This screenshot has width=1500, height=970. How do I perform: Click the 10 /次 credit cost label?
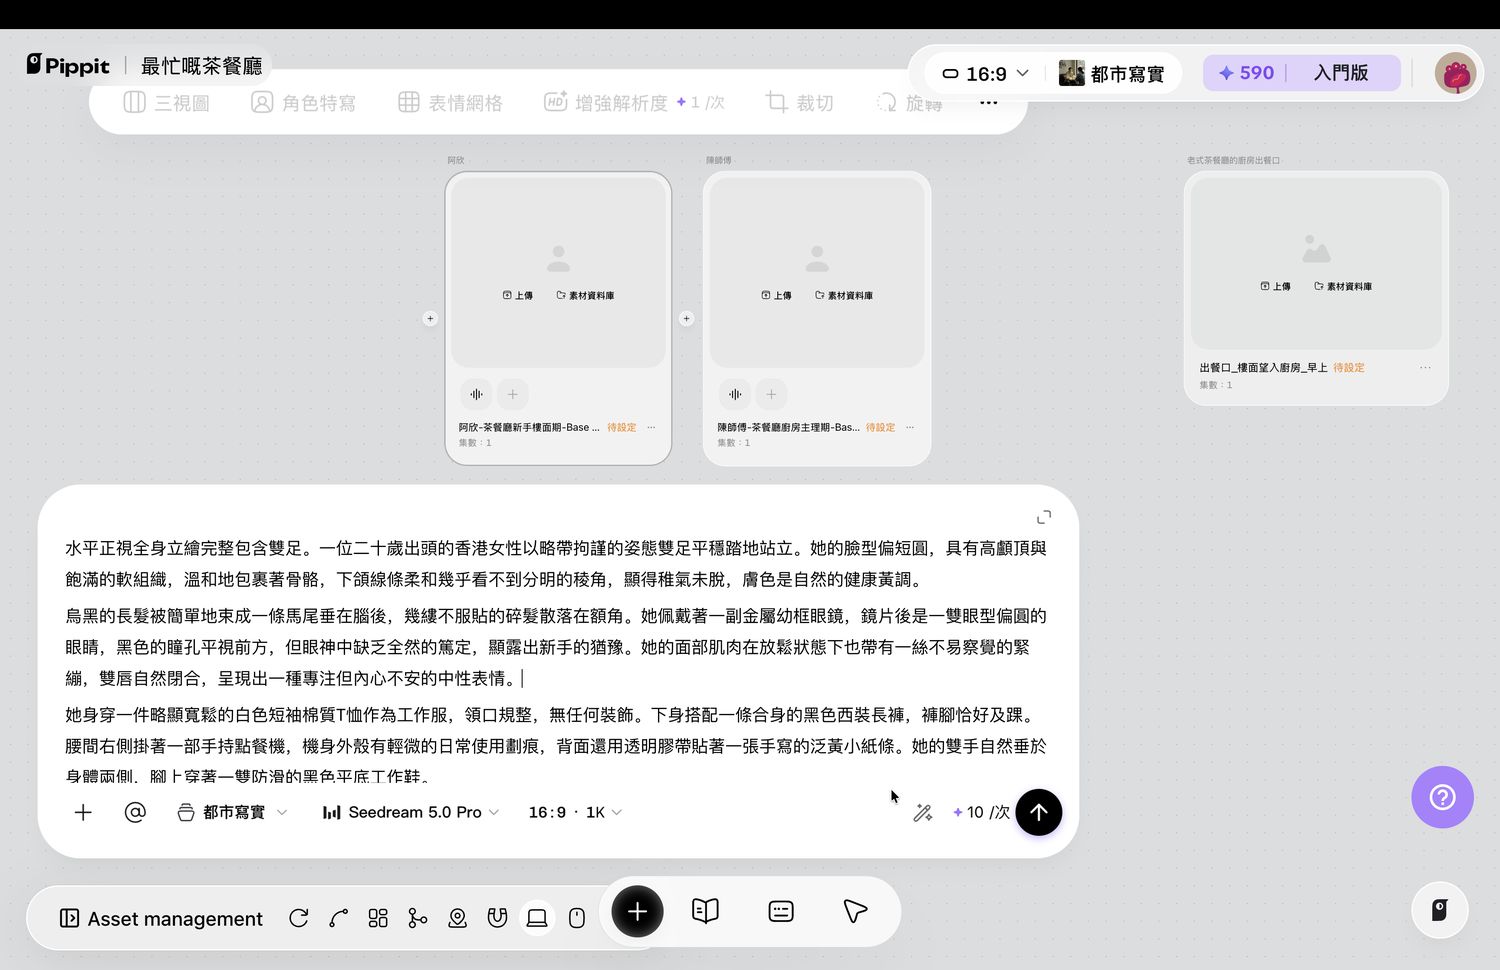coord(981,812)
